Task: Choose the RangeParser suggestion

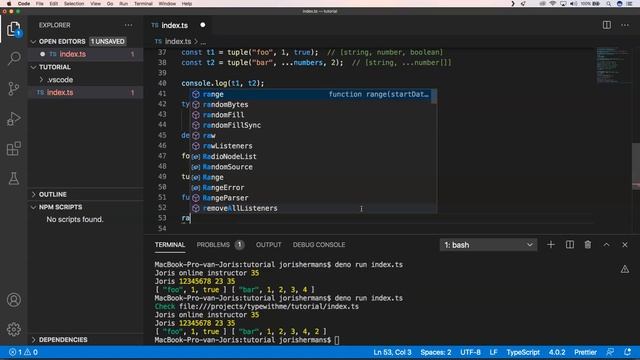Action: 311,198
